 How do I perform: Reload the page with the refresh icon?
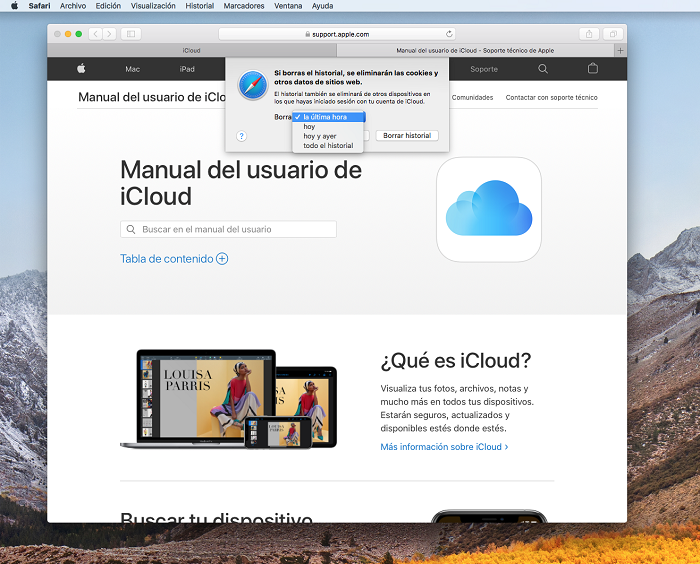(x=449, y=34)
